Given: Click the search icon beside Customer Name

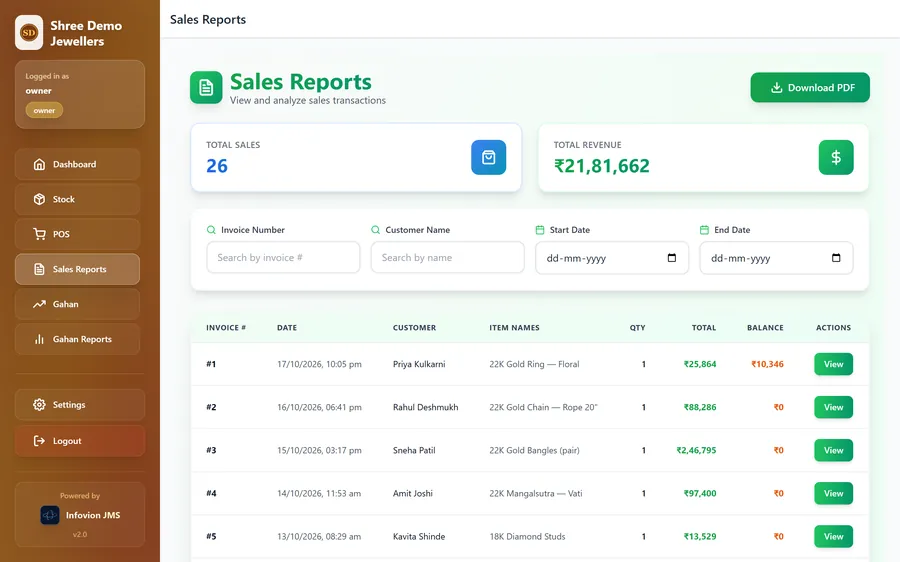Looking at the screenshot, I should click(375, 230).
